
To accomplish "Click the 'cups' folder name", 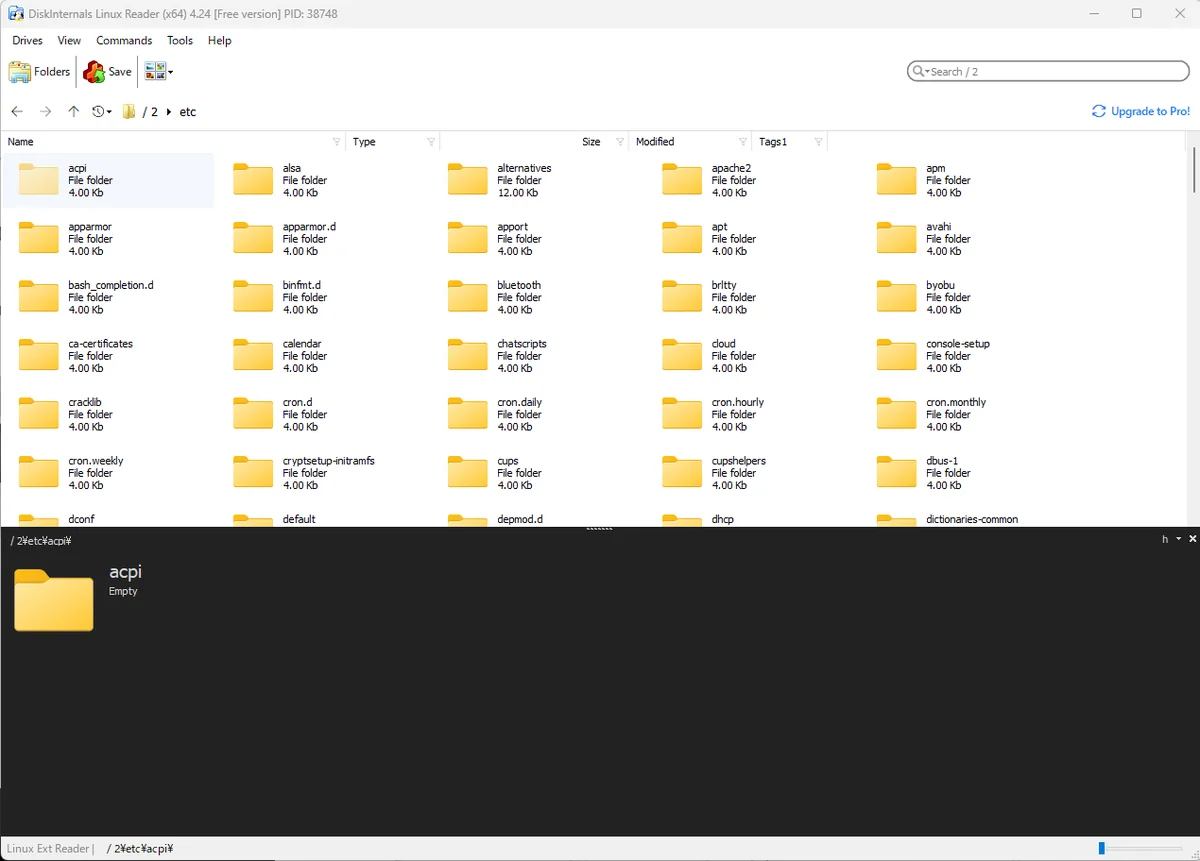I will (x=508, y=461).
